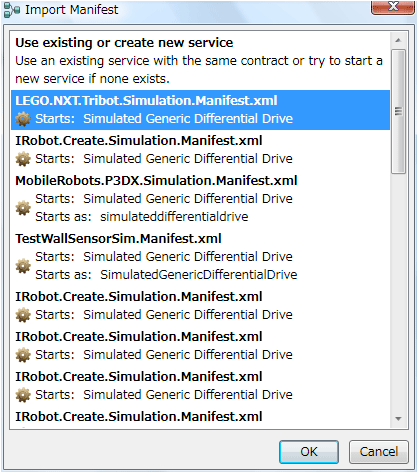This screenshot has width=418, height=473.
Task: Dismiss dialog with Cancel button
Action: [x=379, y=452]
